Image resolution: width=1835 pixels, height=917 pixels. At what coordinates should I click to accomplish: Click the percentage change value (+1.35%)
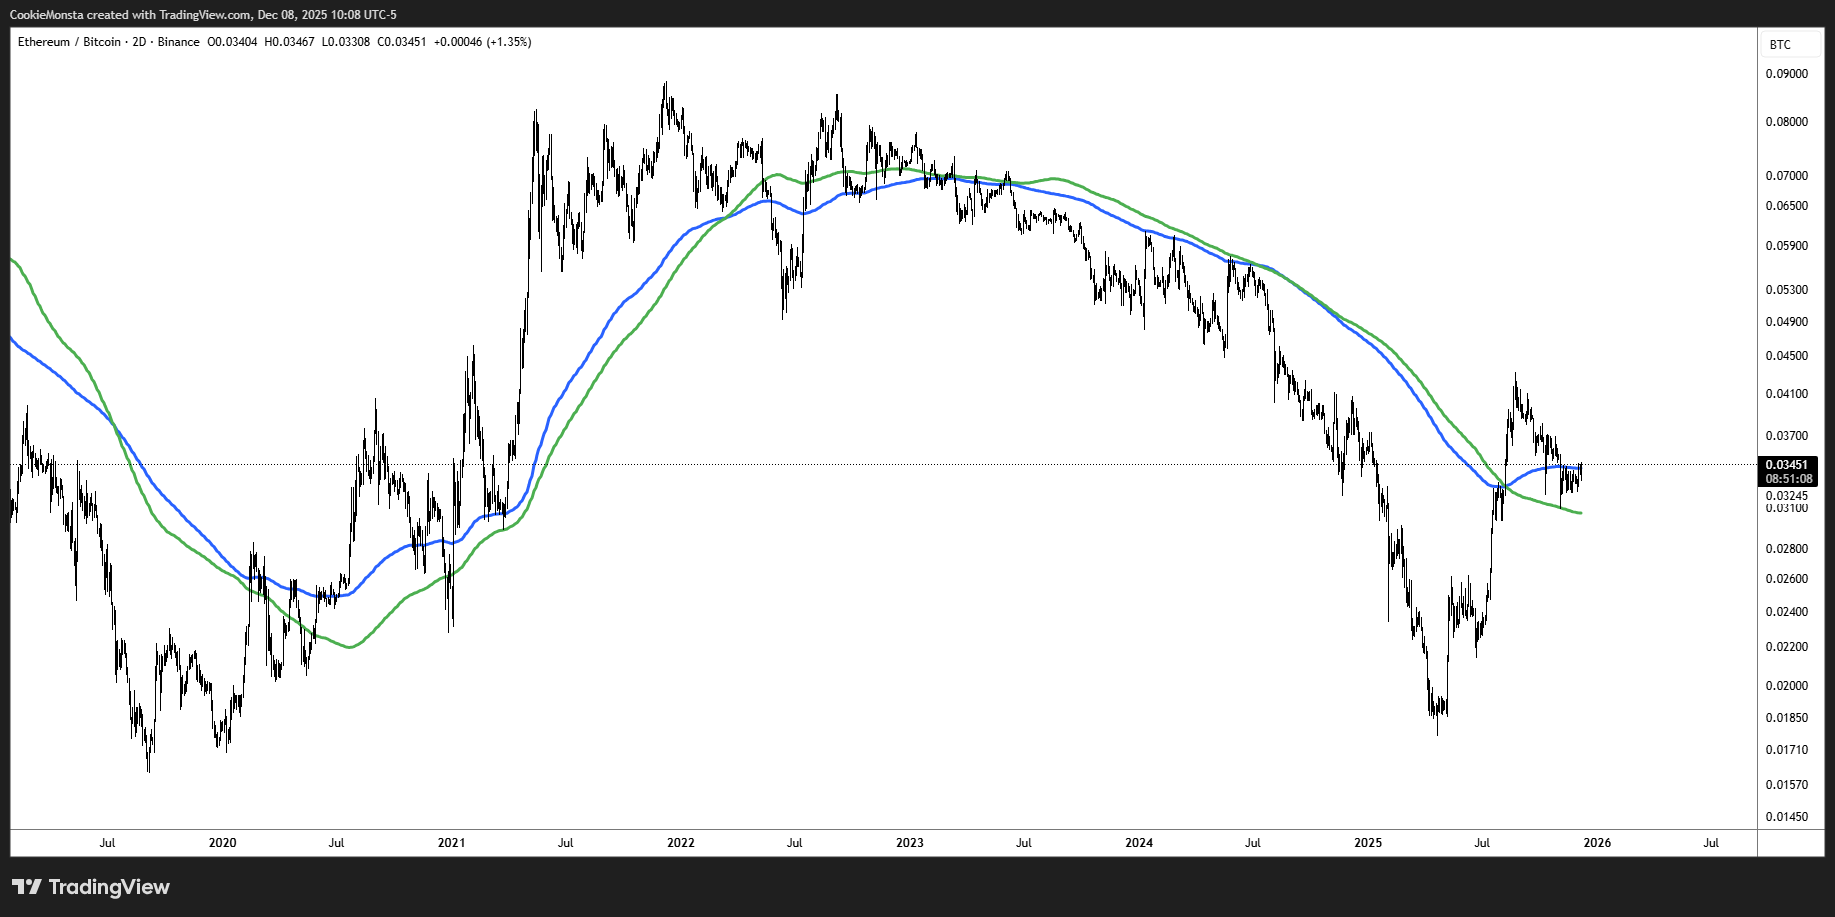pyautogui.click(x=508, y=42)
